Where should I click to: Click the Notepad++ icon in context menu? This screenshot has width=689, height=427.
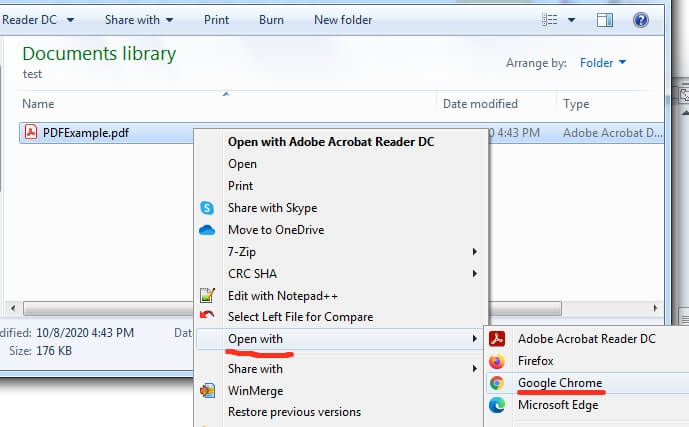[x=207, y=295]
